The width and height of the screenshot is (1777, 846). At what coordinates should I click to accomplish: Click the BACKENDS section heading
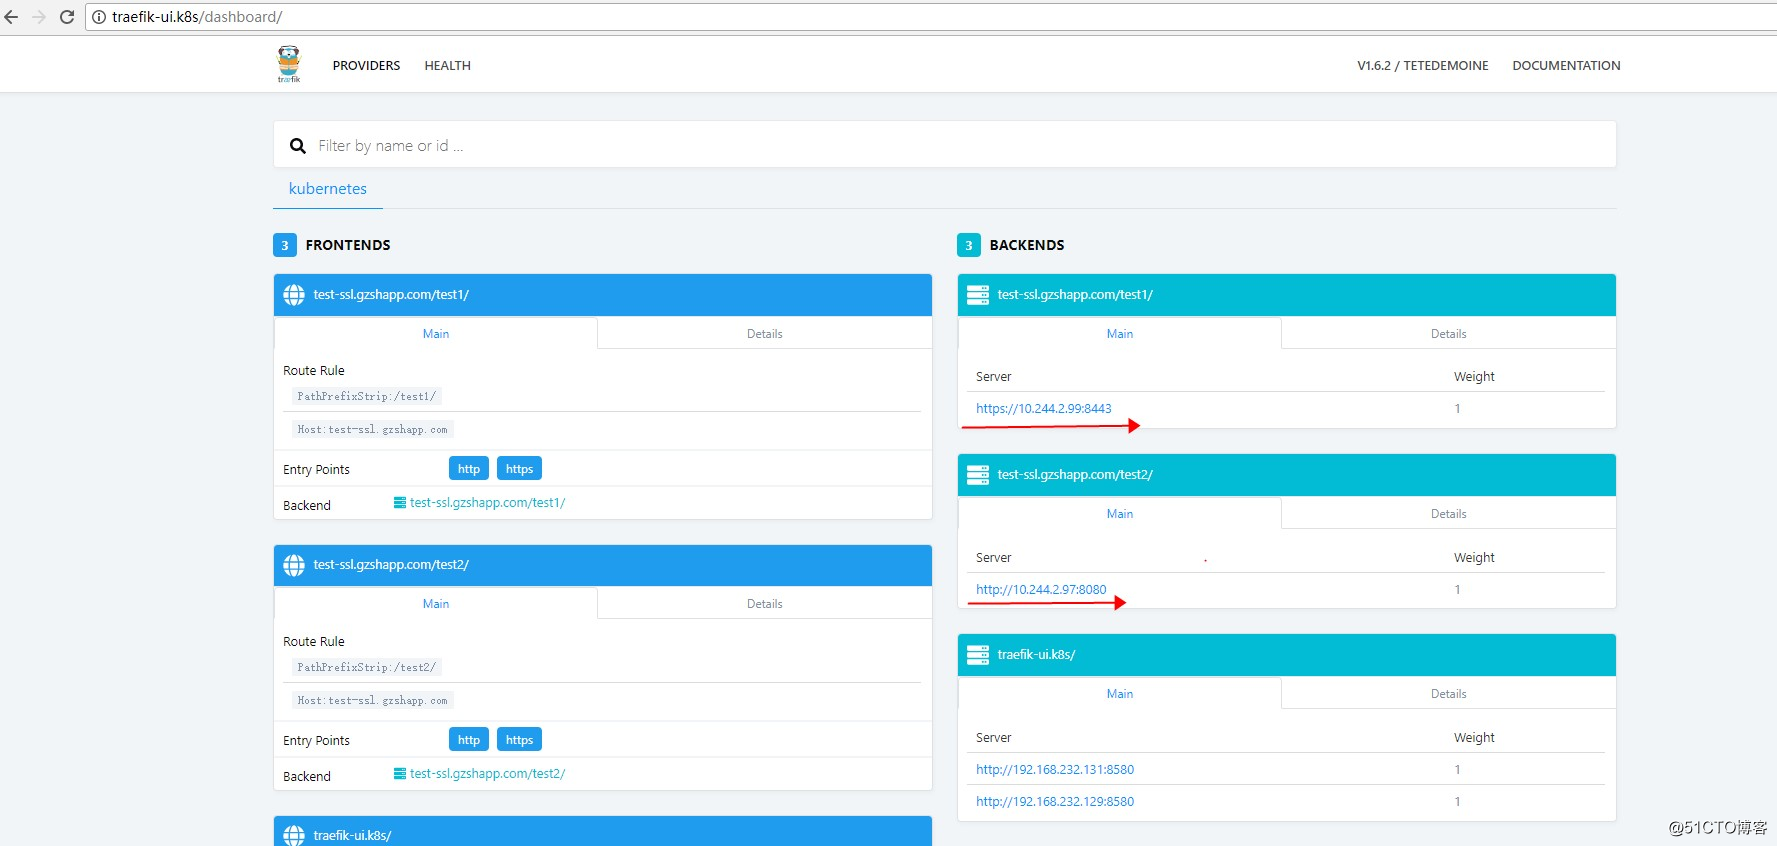click(1027, 245)
